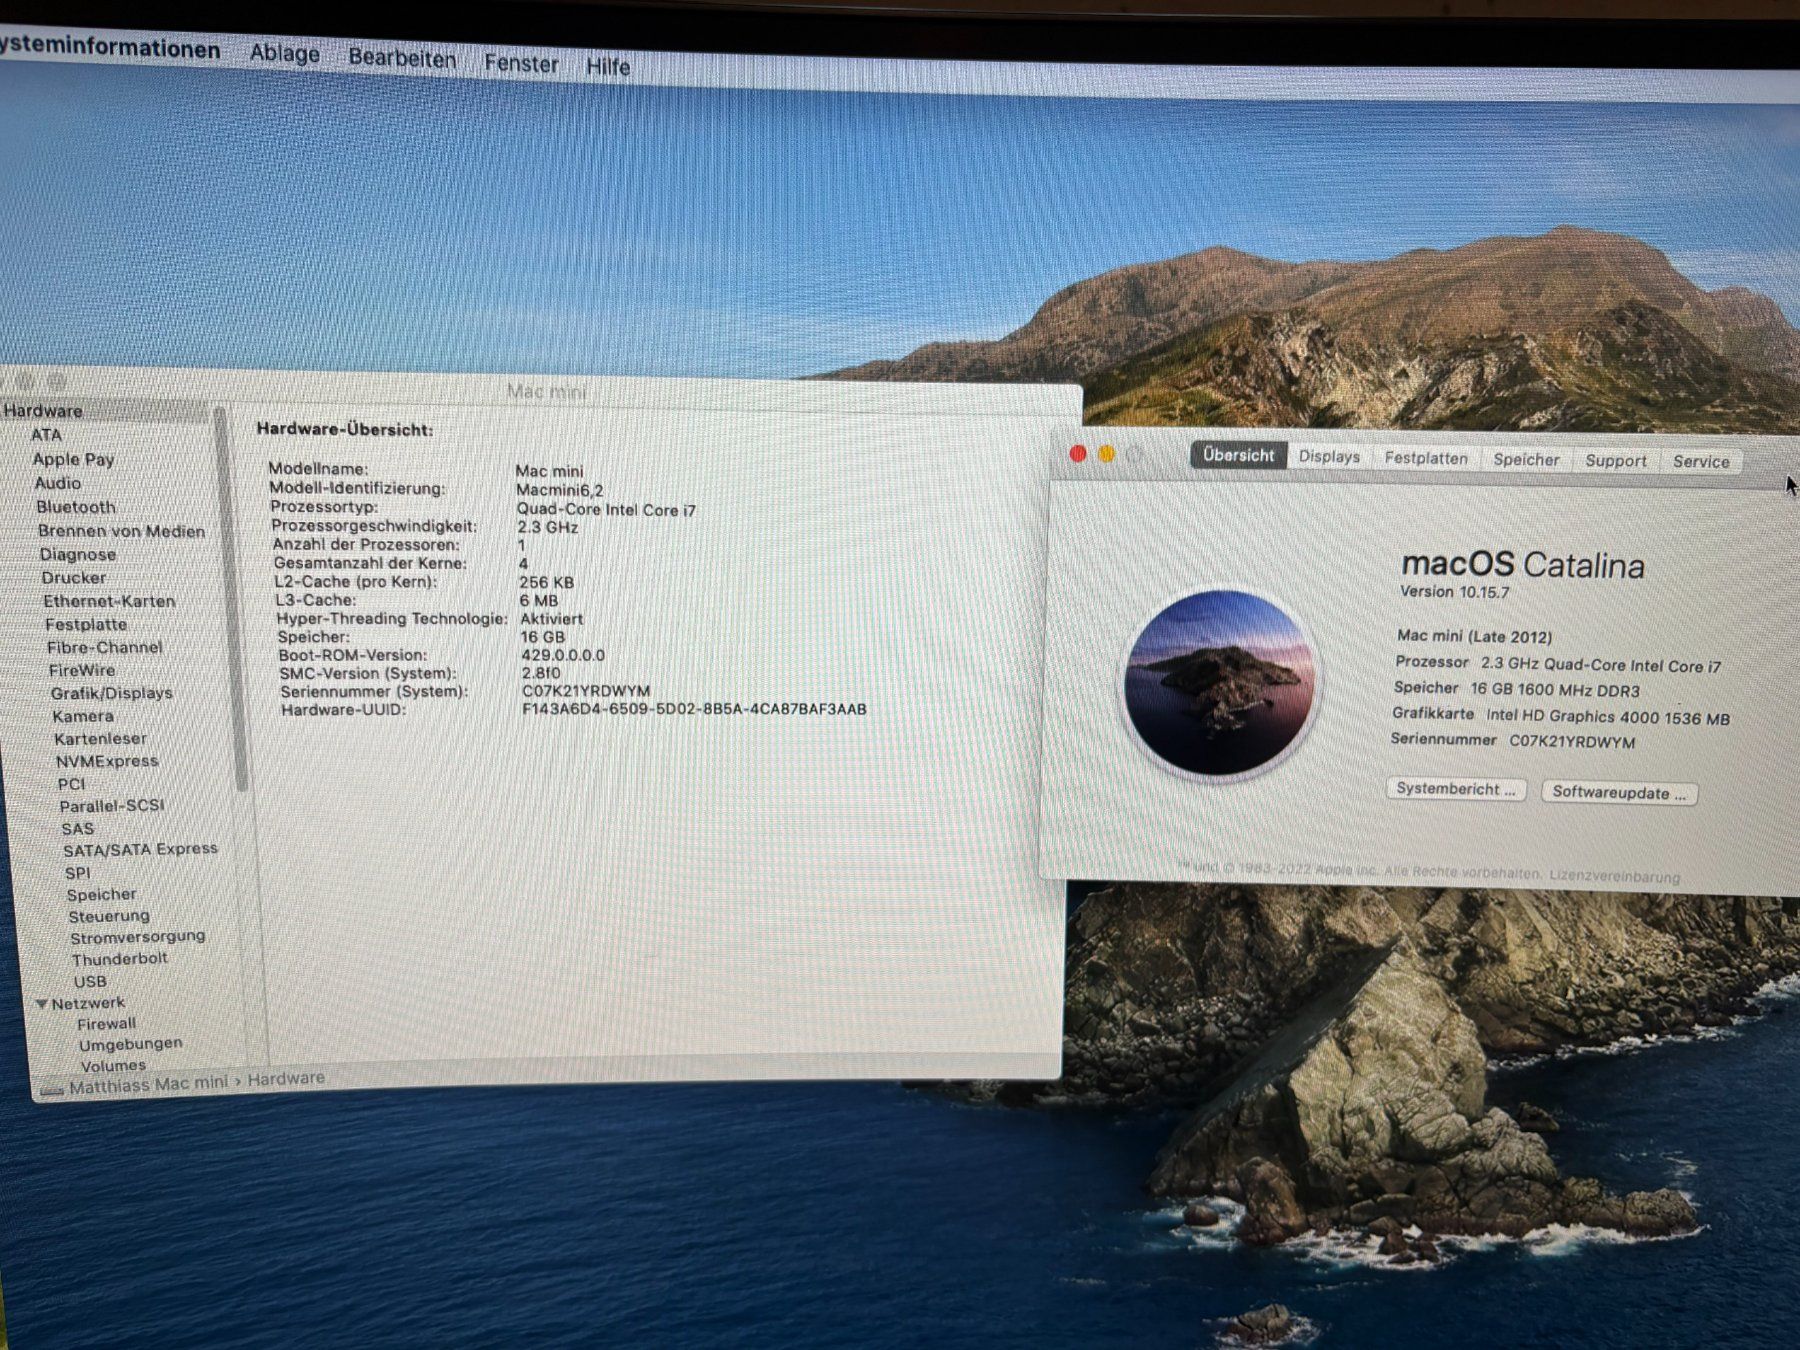Close the About This Mac window
The width and height of the screenshot is (1800, 1350).
[1078, 453]
